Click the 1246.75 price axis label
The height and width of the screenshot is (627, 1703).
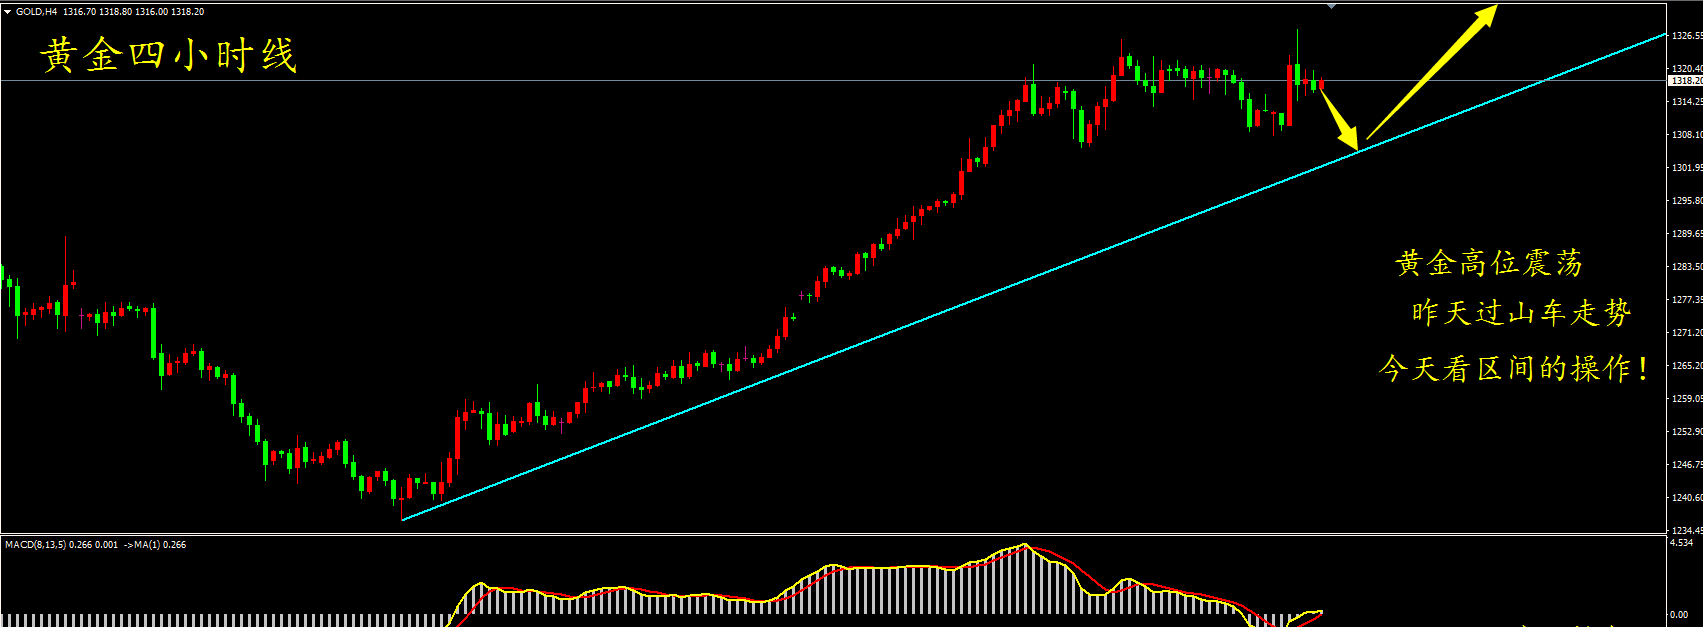click(x=1687, y=465)
